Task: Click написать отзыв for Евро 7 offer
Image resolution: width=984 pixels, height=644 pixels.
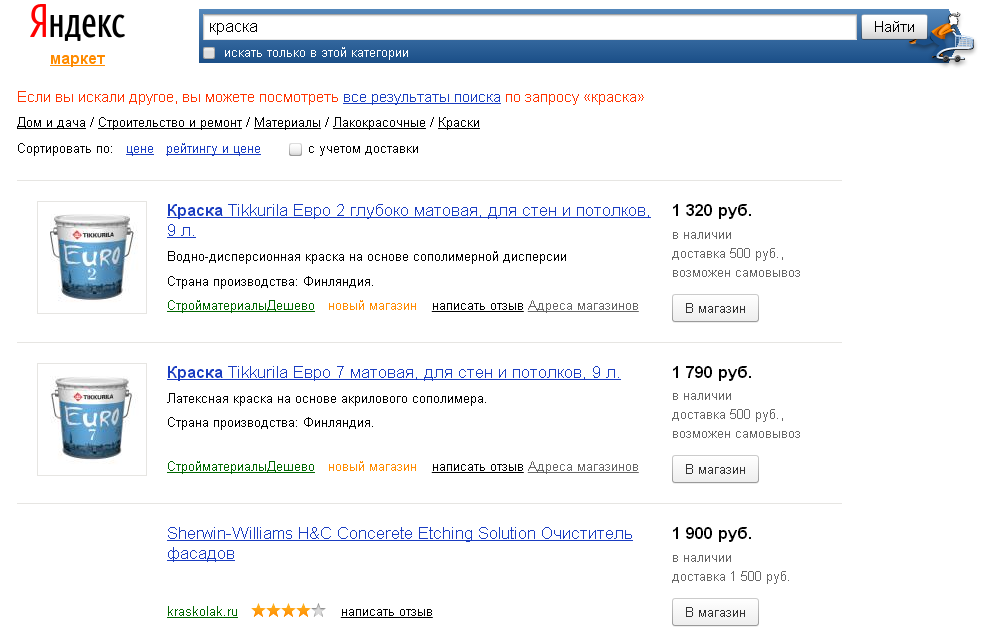Action: [478, 467]
